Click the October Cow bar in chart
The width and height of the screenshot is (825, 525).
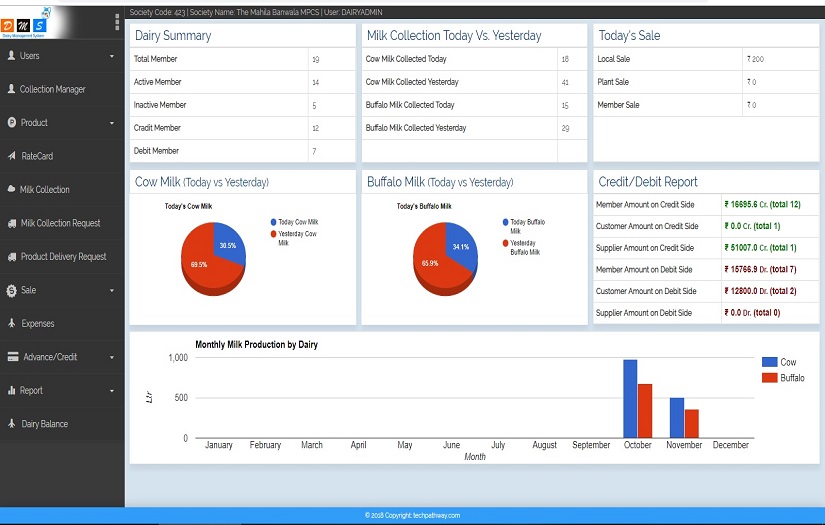630,399
